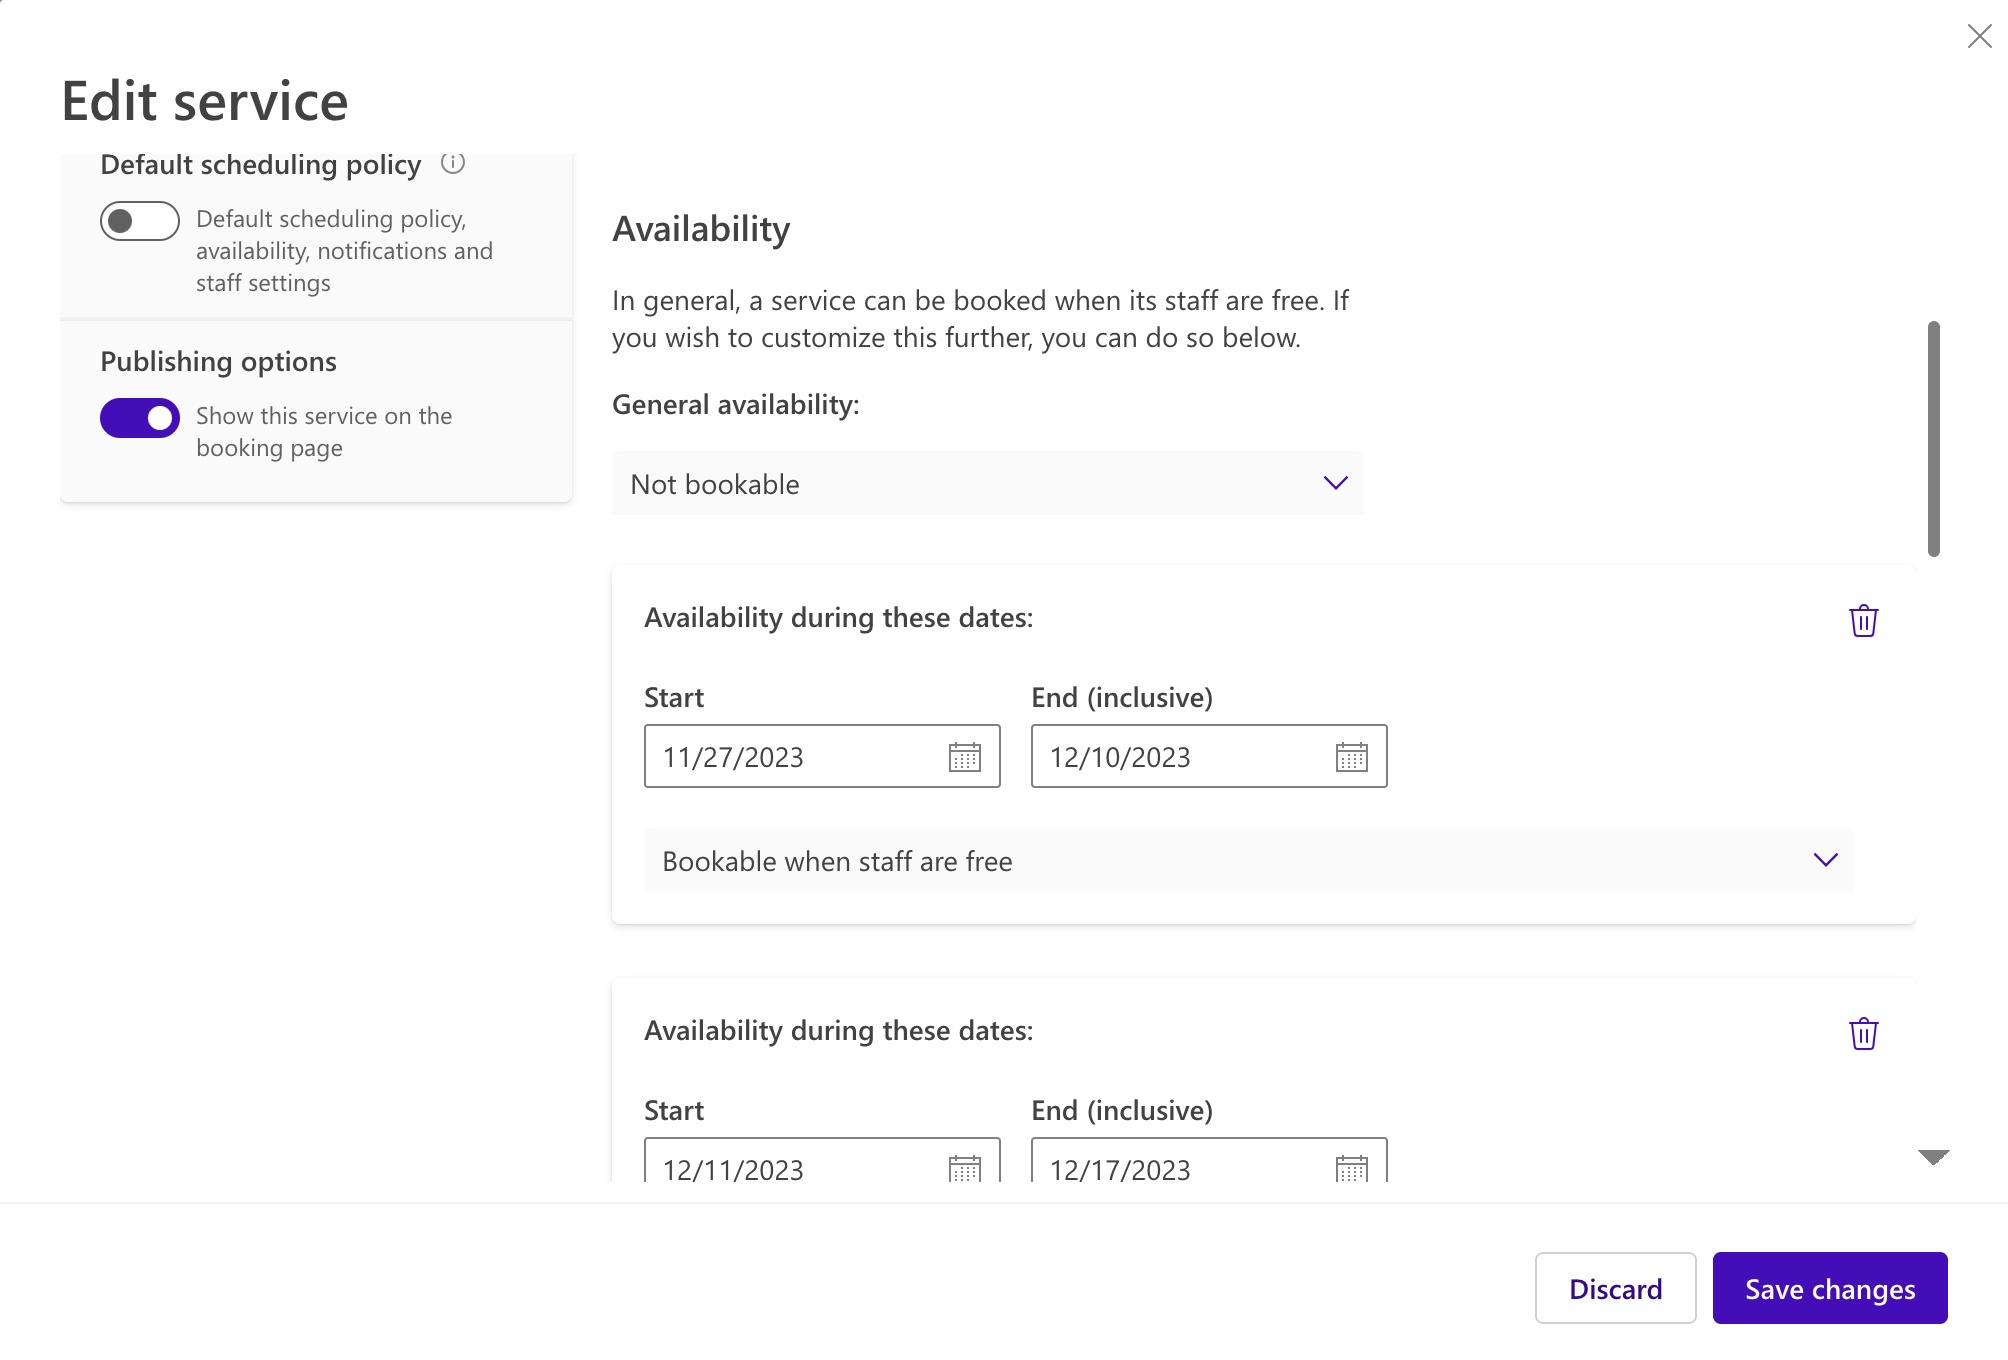
Task: Open the calendar picker for Start date 11/27/2023
Action: tap(963, 757)
